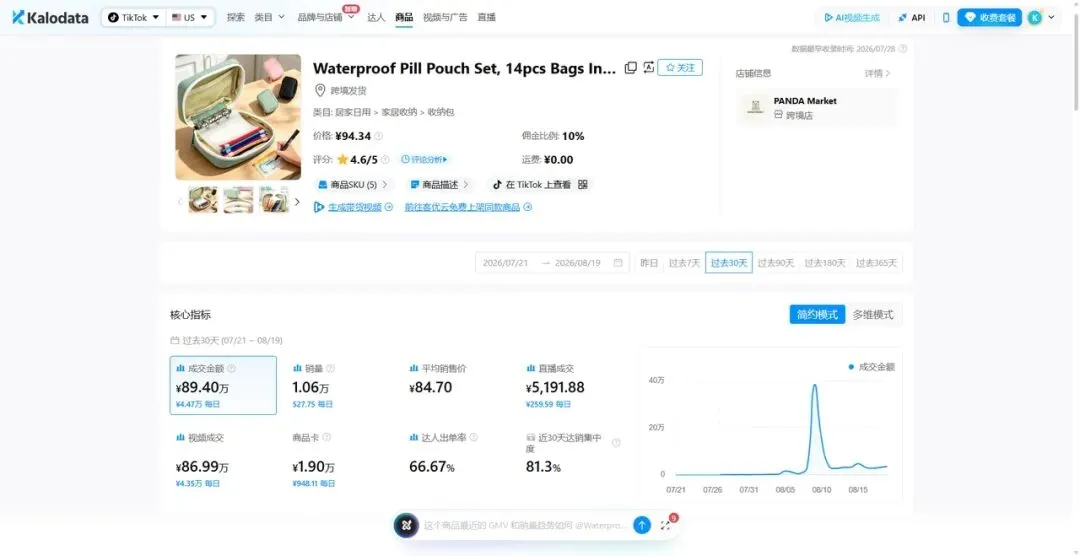Expand 商品描述 details
The image size is (1080, 556).
(439, 185)
